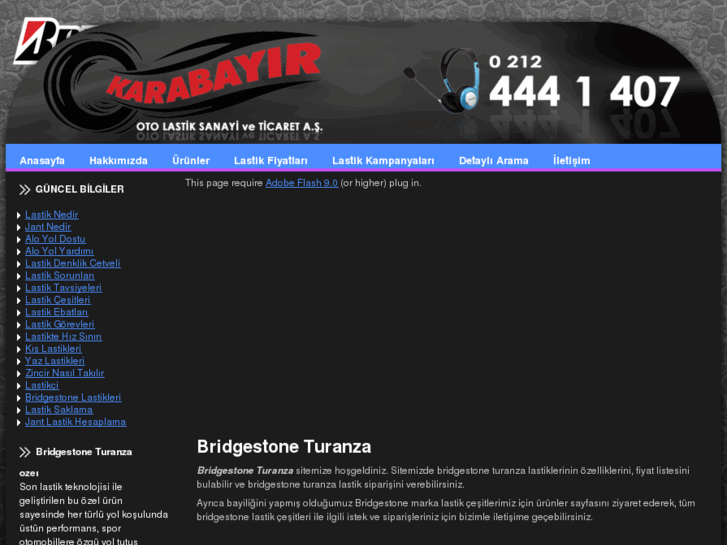Select Lastik Fiyatları in navigation bar
727x545 pixels.
271,160
